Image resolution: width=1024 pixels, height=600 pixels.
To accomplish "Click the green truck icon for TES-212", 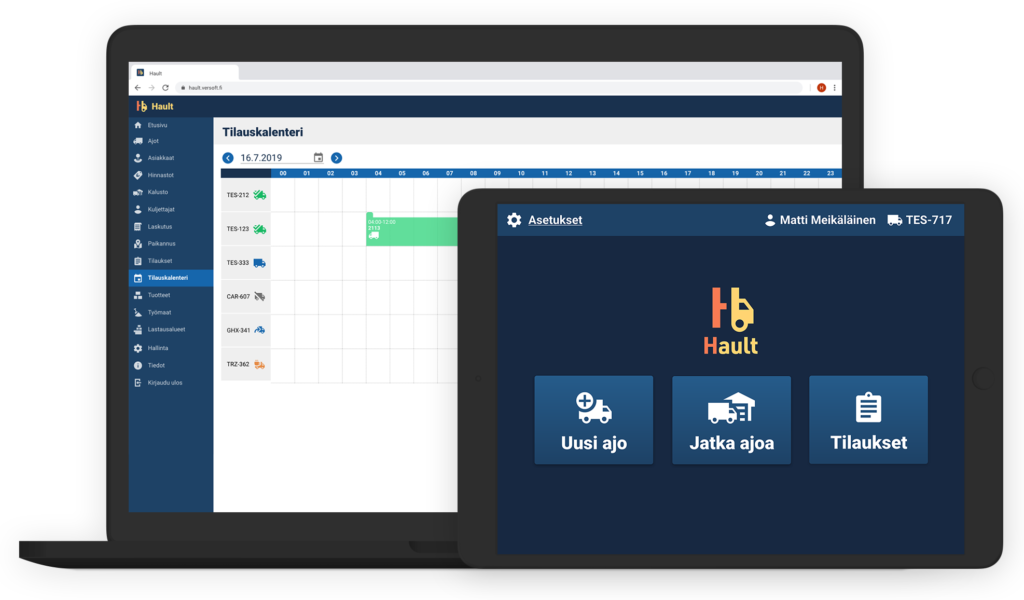I will (x=259, y=195).
